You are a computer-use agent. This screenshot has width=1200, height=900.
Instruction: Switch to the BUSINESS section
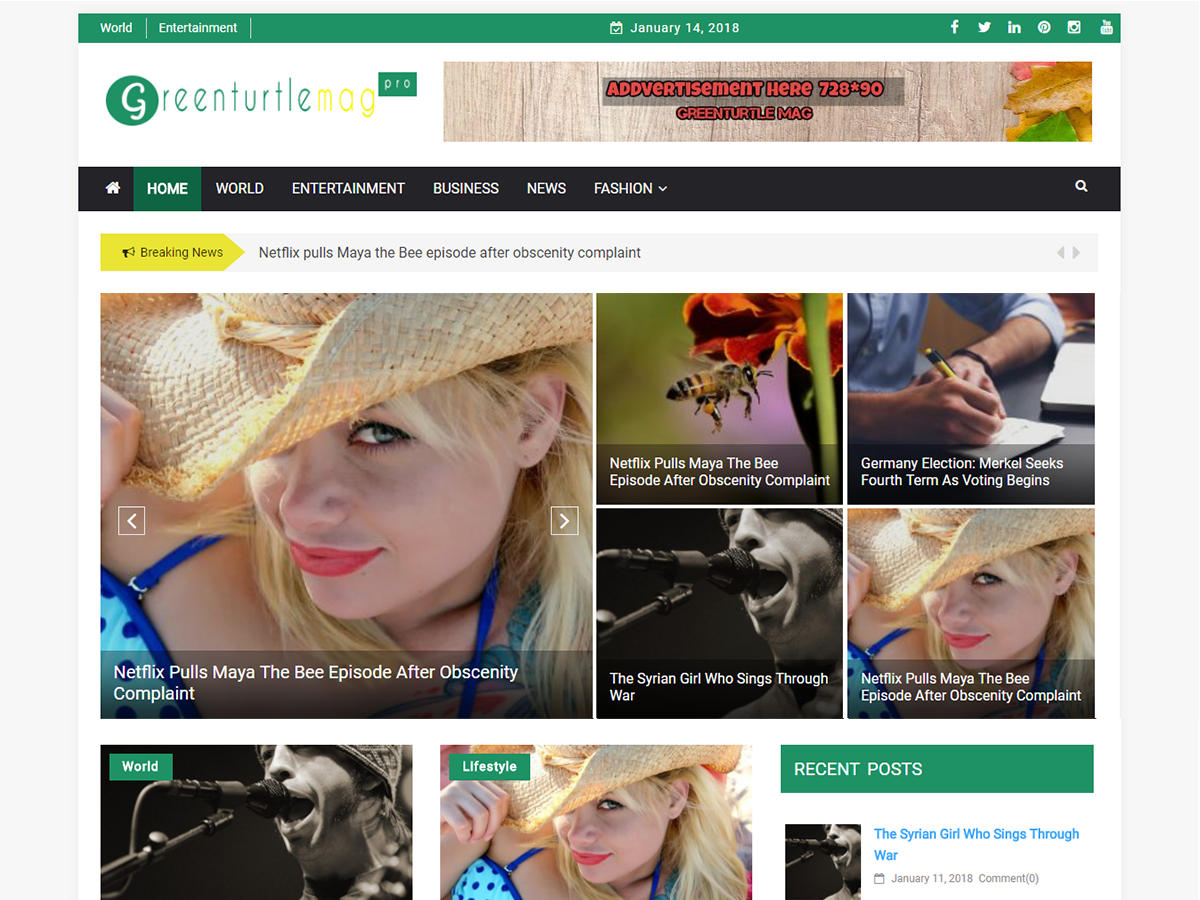465,188
